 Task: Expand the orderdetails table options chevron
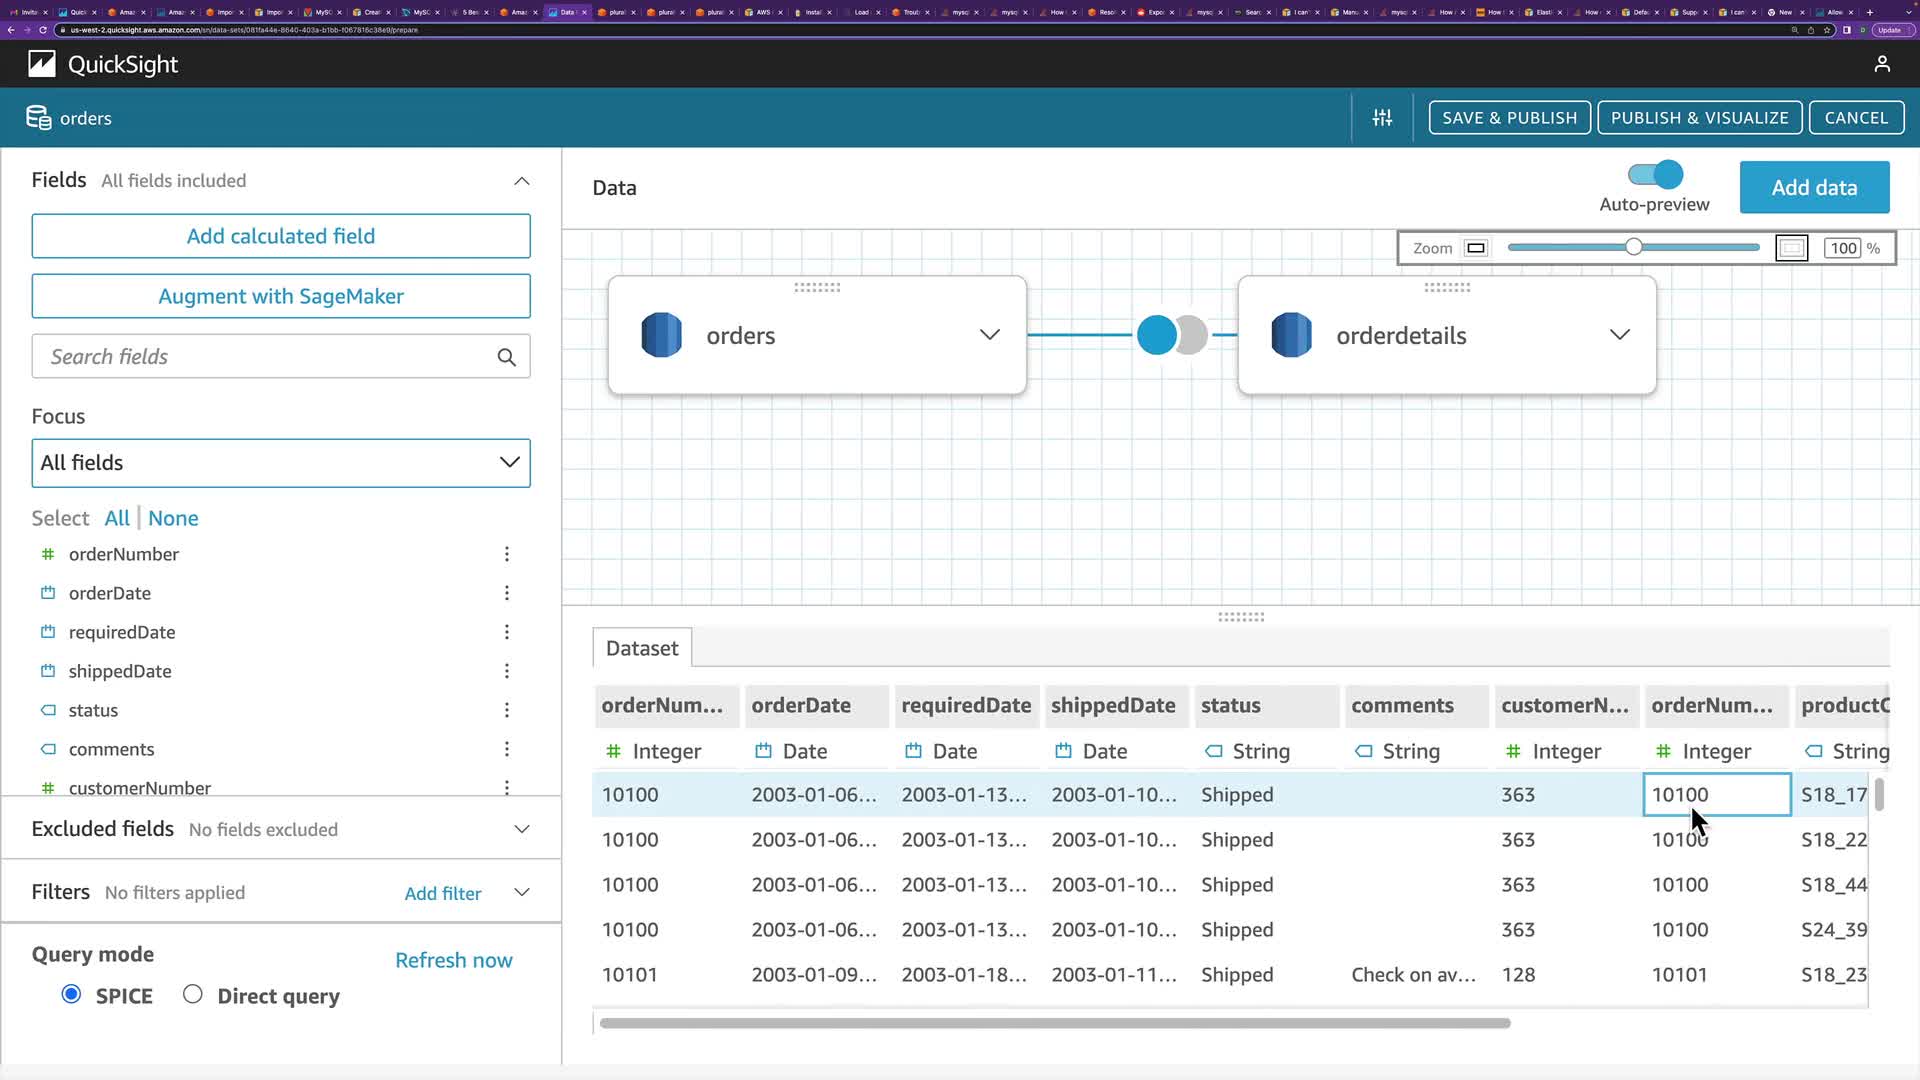tap(1619, 335)
